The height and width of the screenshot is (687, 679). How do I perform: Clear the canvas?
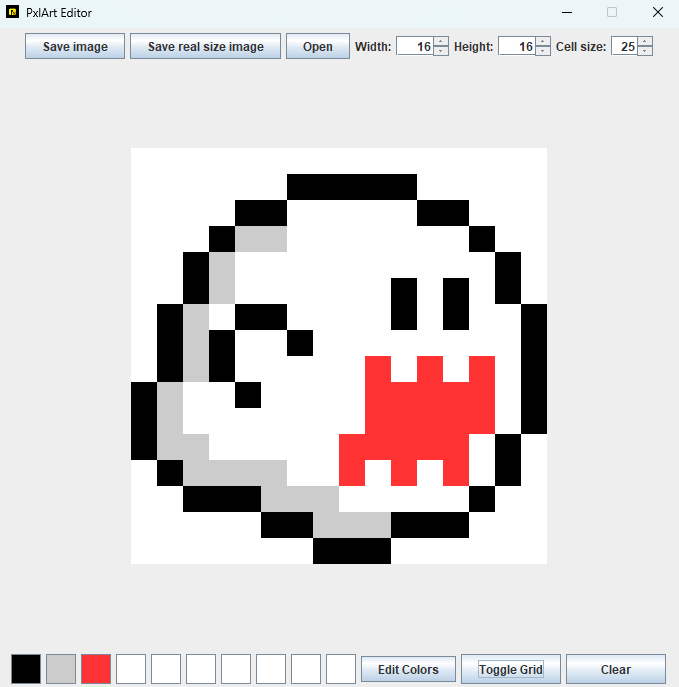(616, 669)
